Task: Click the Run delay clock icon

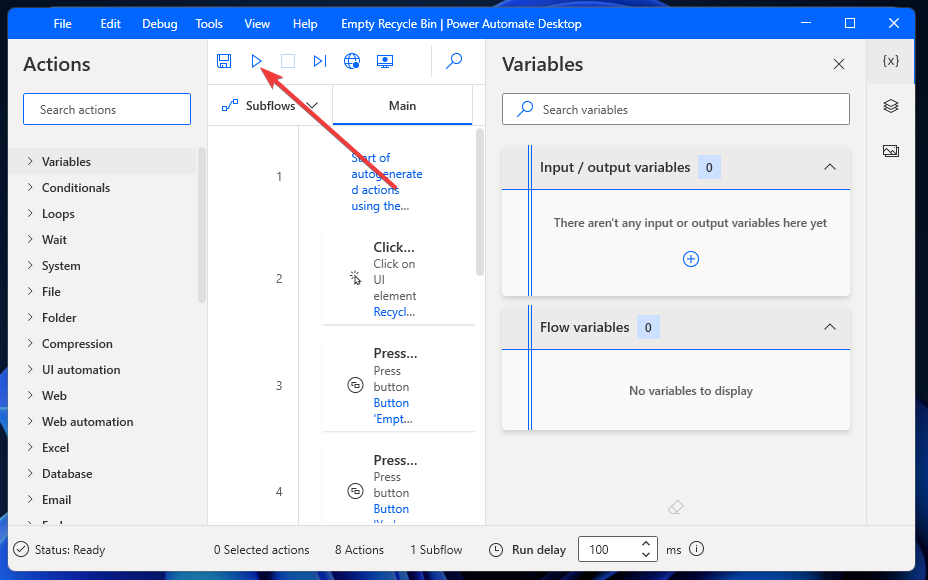Action: 496,550
